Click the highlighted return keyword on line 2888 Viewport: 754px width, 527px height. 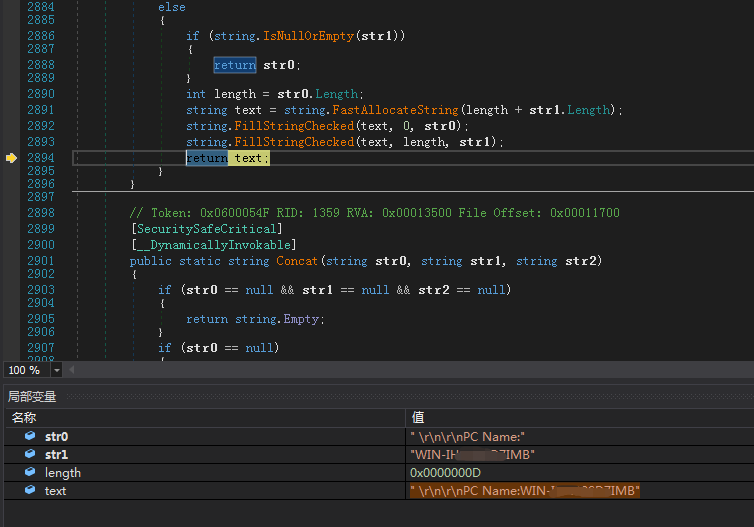pos(235,65)
